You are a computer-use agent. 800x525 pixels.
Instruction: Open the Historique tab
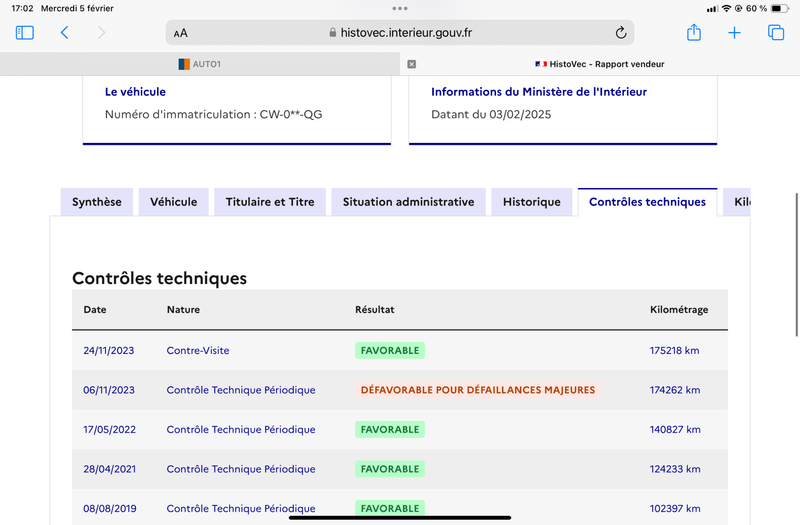click(532, 202)
